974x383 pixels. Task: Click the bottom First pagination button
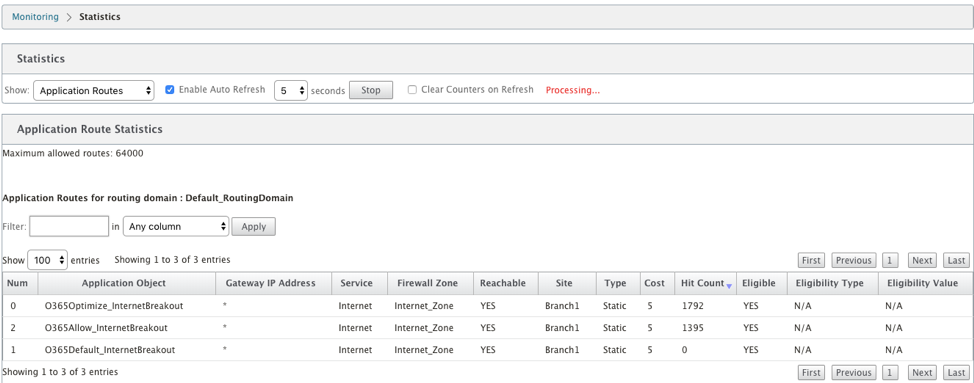[x=811, y=372]
